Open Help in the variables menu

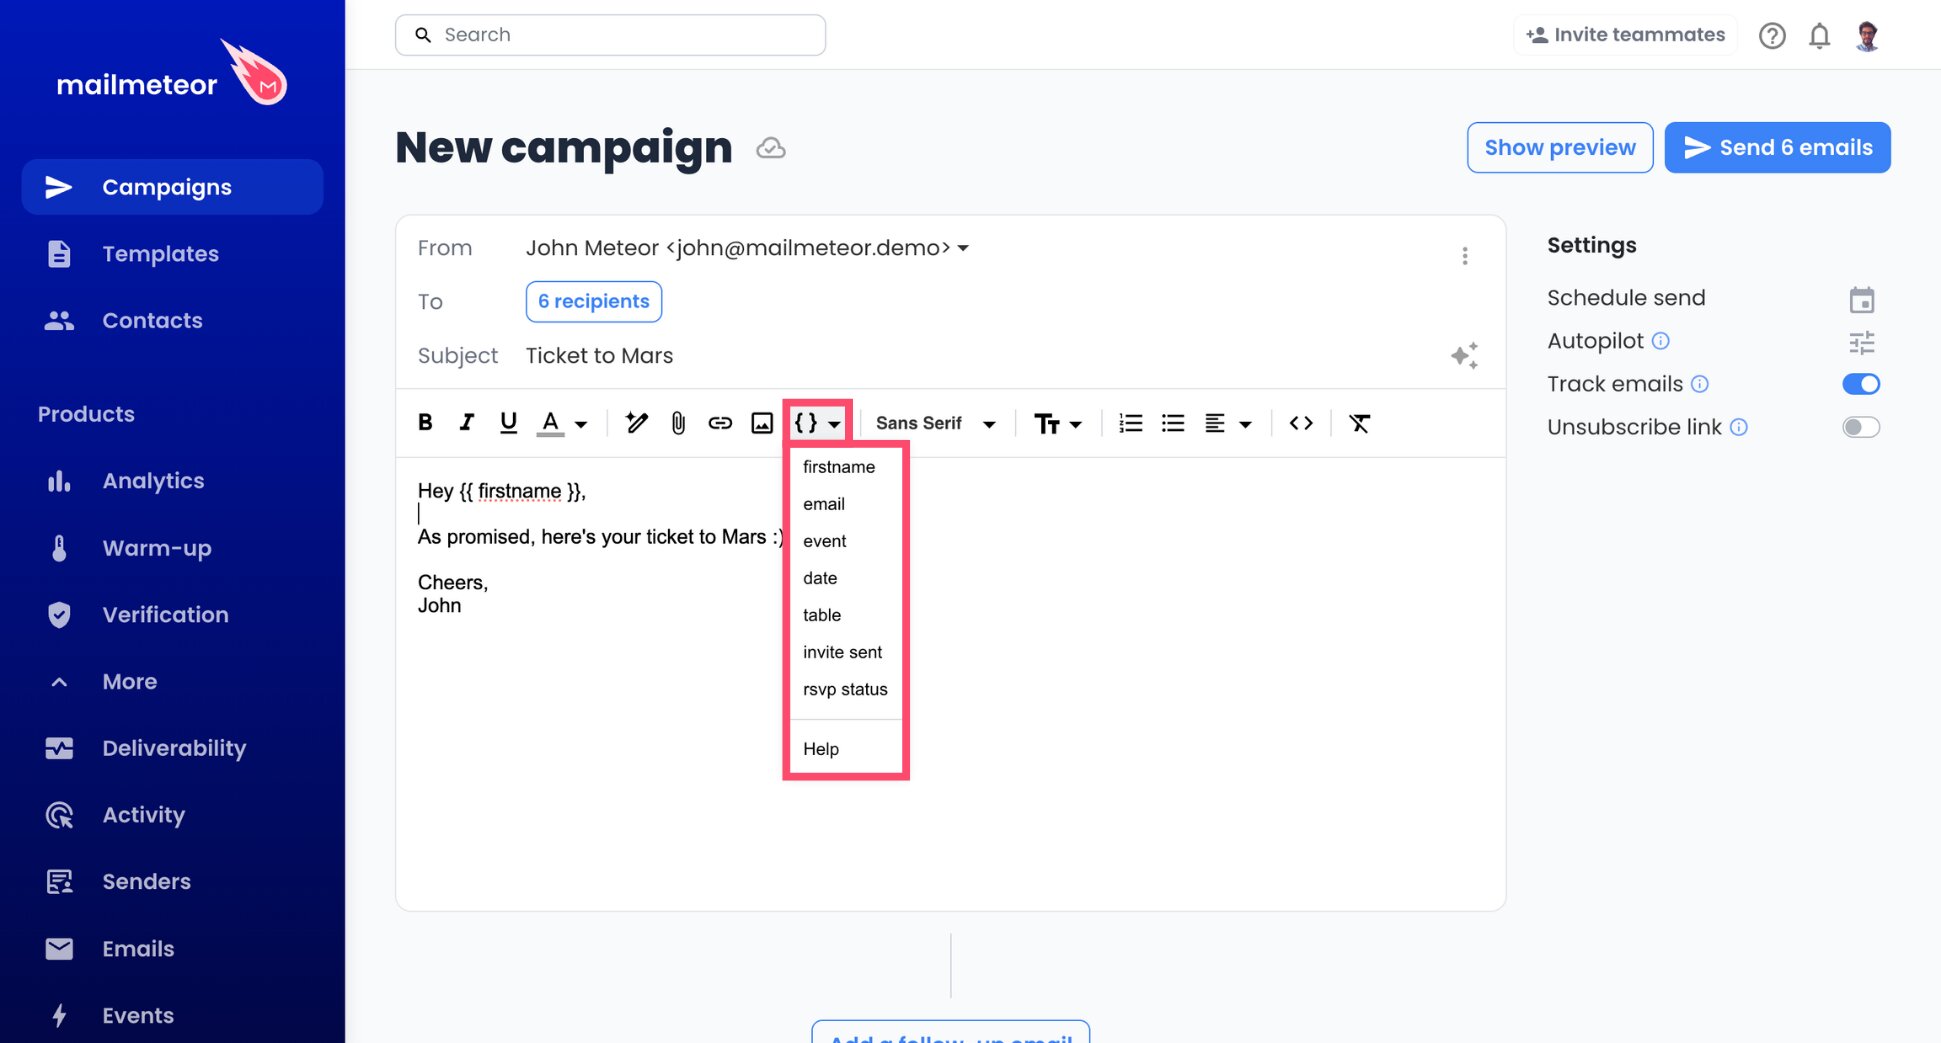[821, 749]
